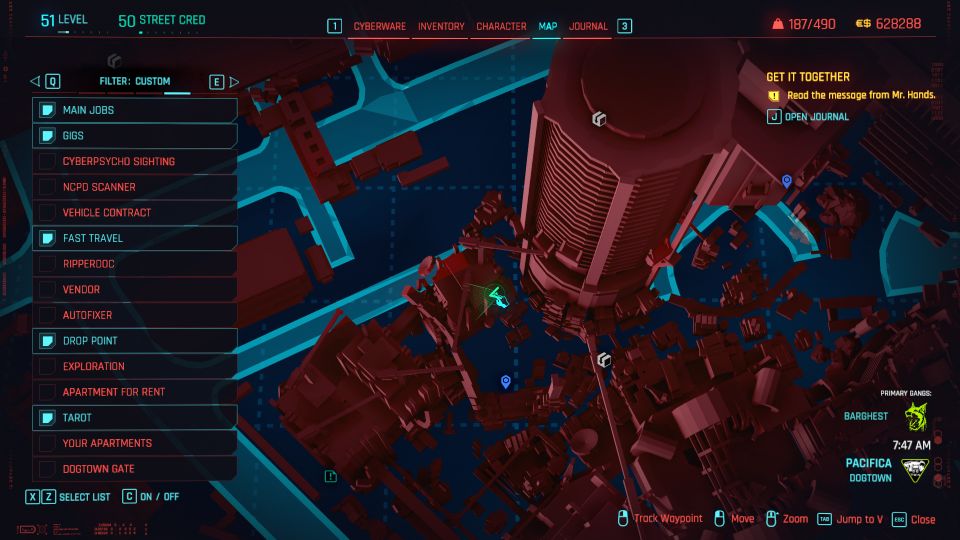Select the Tarot filter row label
The image size is (960, 540).
(x=77, y=418)
